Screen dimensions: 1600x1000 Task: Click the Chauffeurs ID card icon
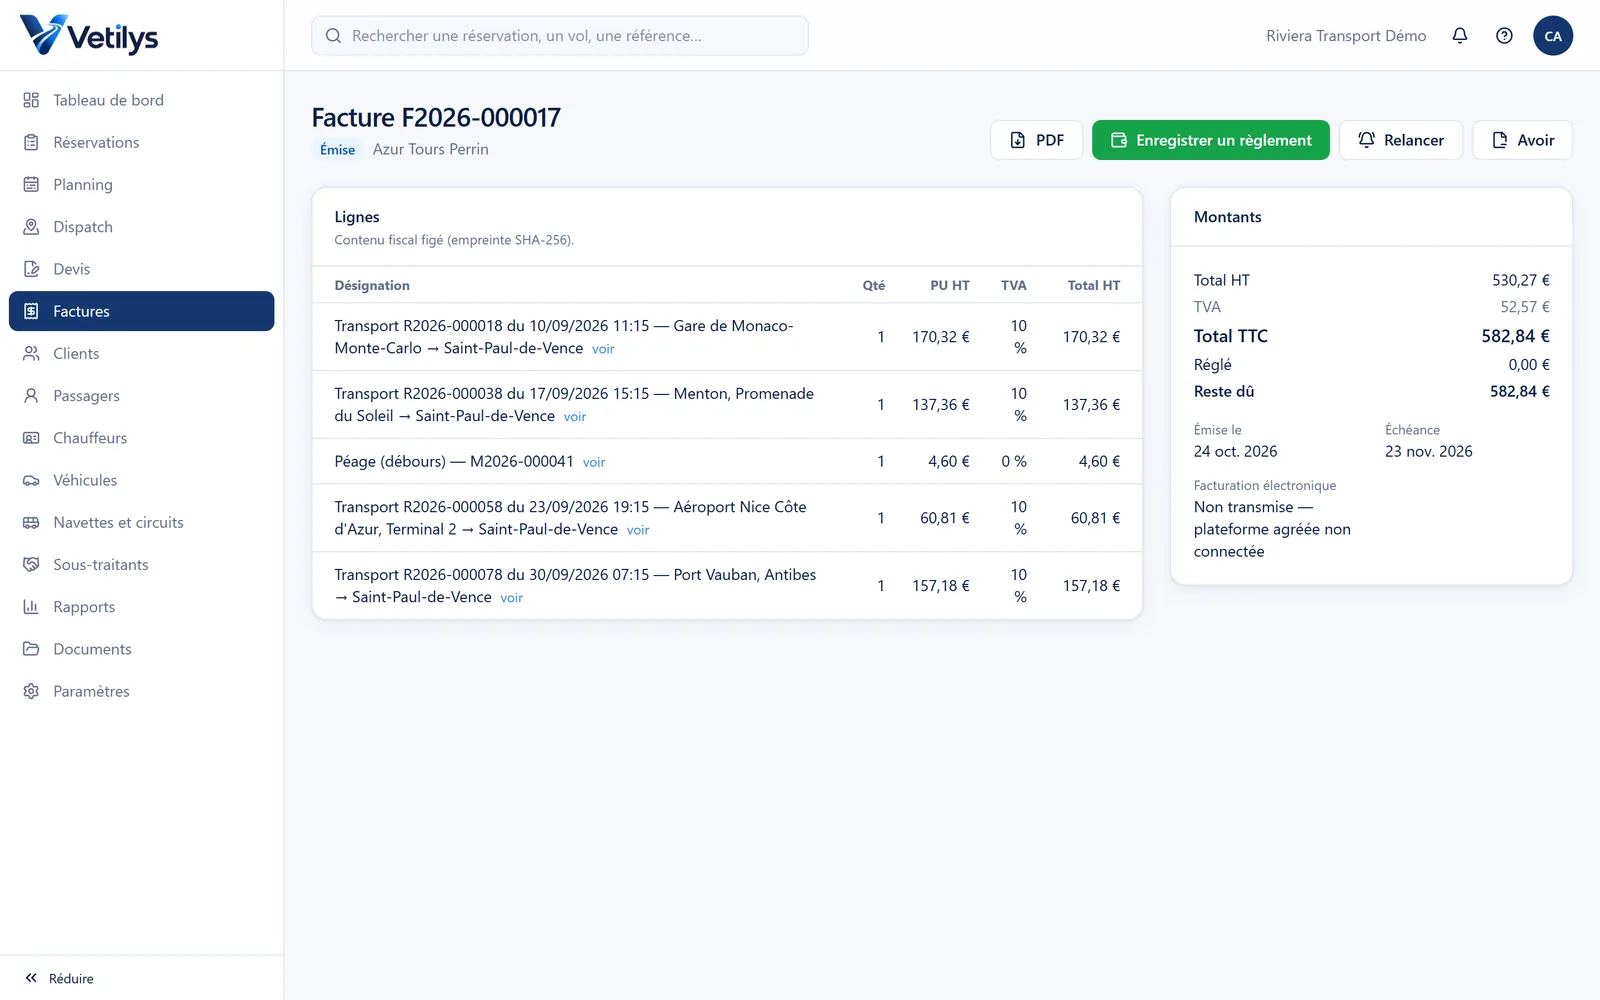(x=31, y=438)
